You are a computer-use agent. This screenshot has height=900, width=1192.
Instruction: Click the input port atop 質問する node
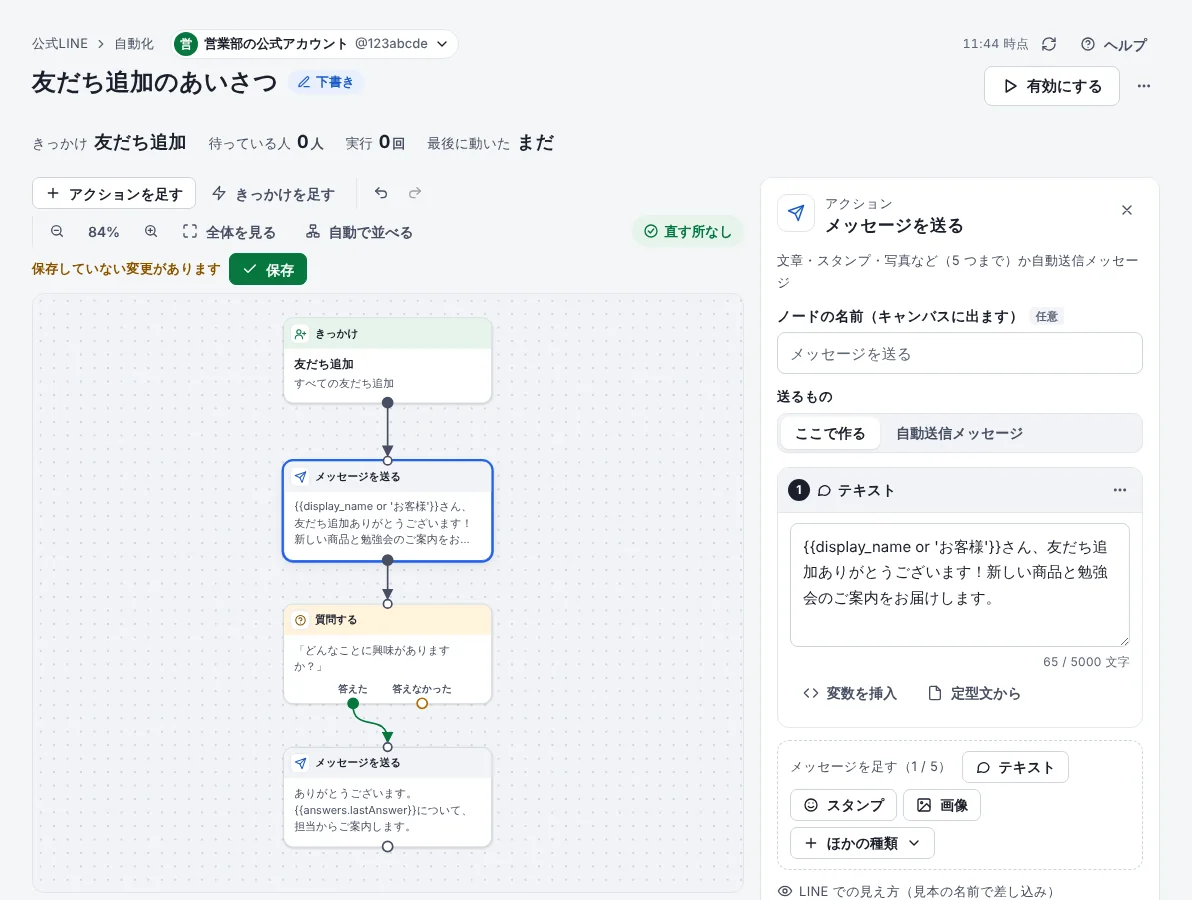tap(388, 604)
